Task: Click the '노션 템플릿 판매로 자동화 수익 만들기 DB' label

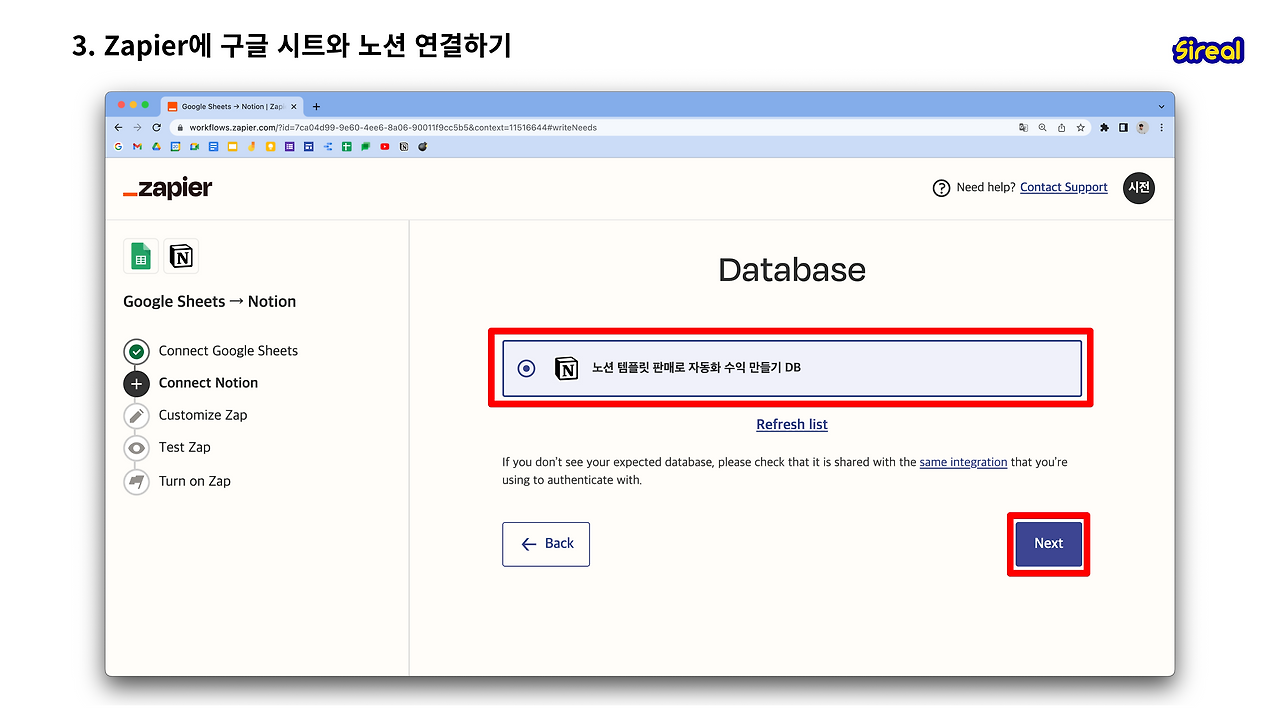Action: coord(696,368)
